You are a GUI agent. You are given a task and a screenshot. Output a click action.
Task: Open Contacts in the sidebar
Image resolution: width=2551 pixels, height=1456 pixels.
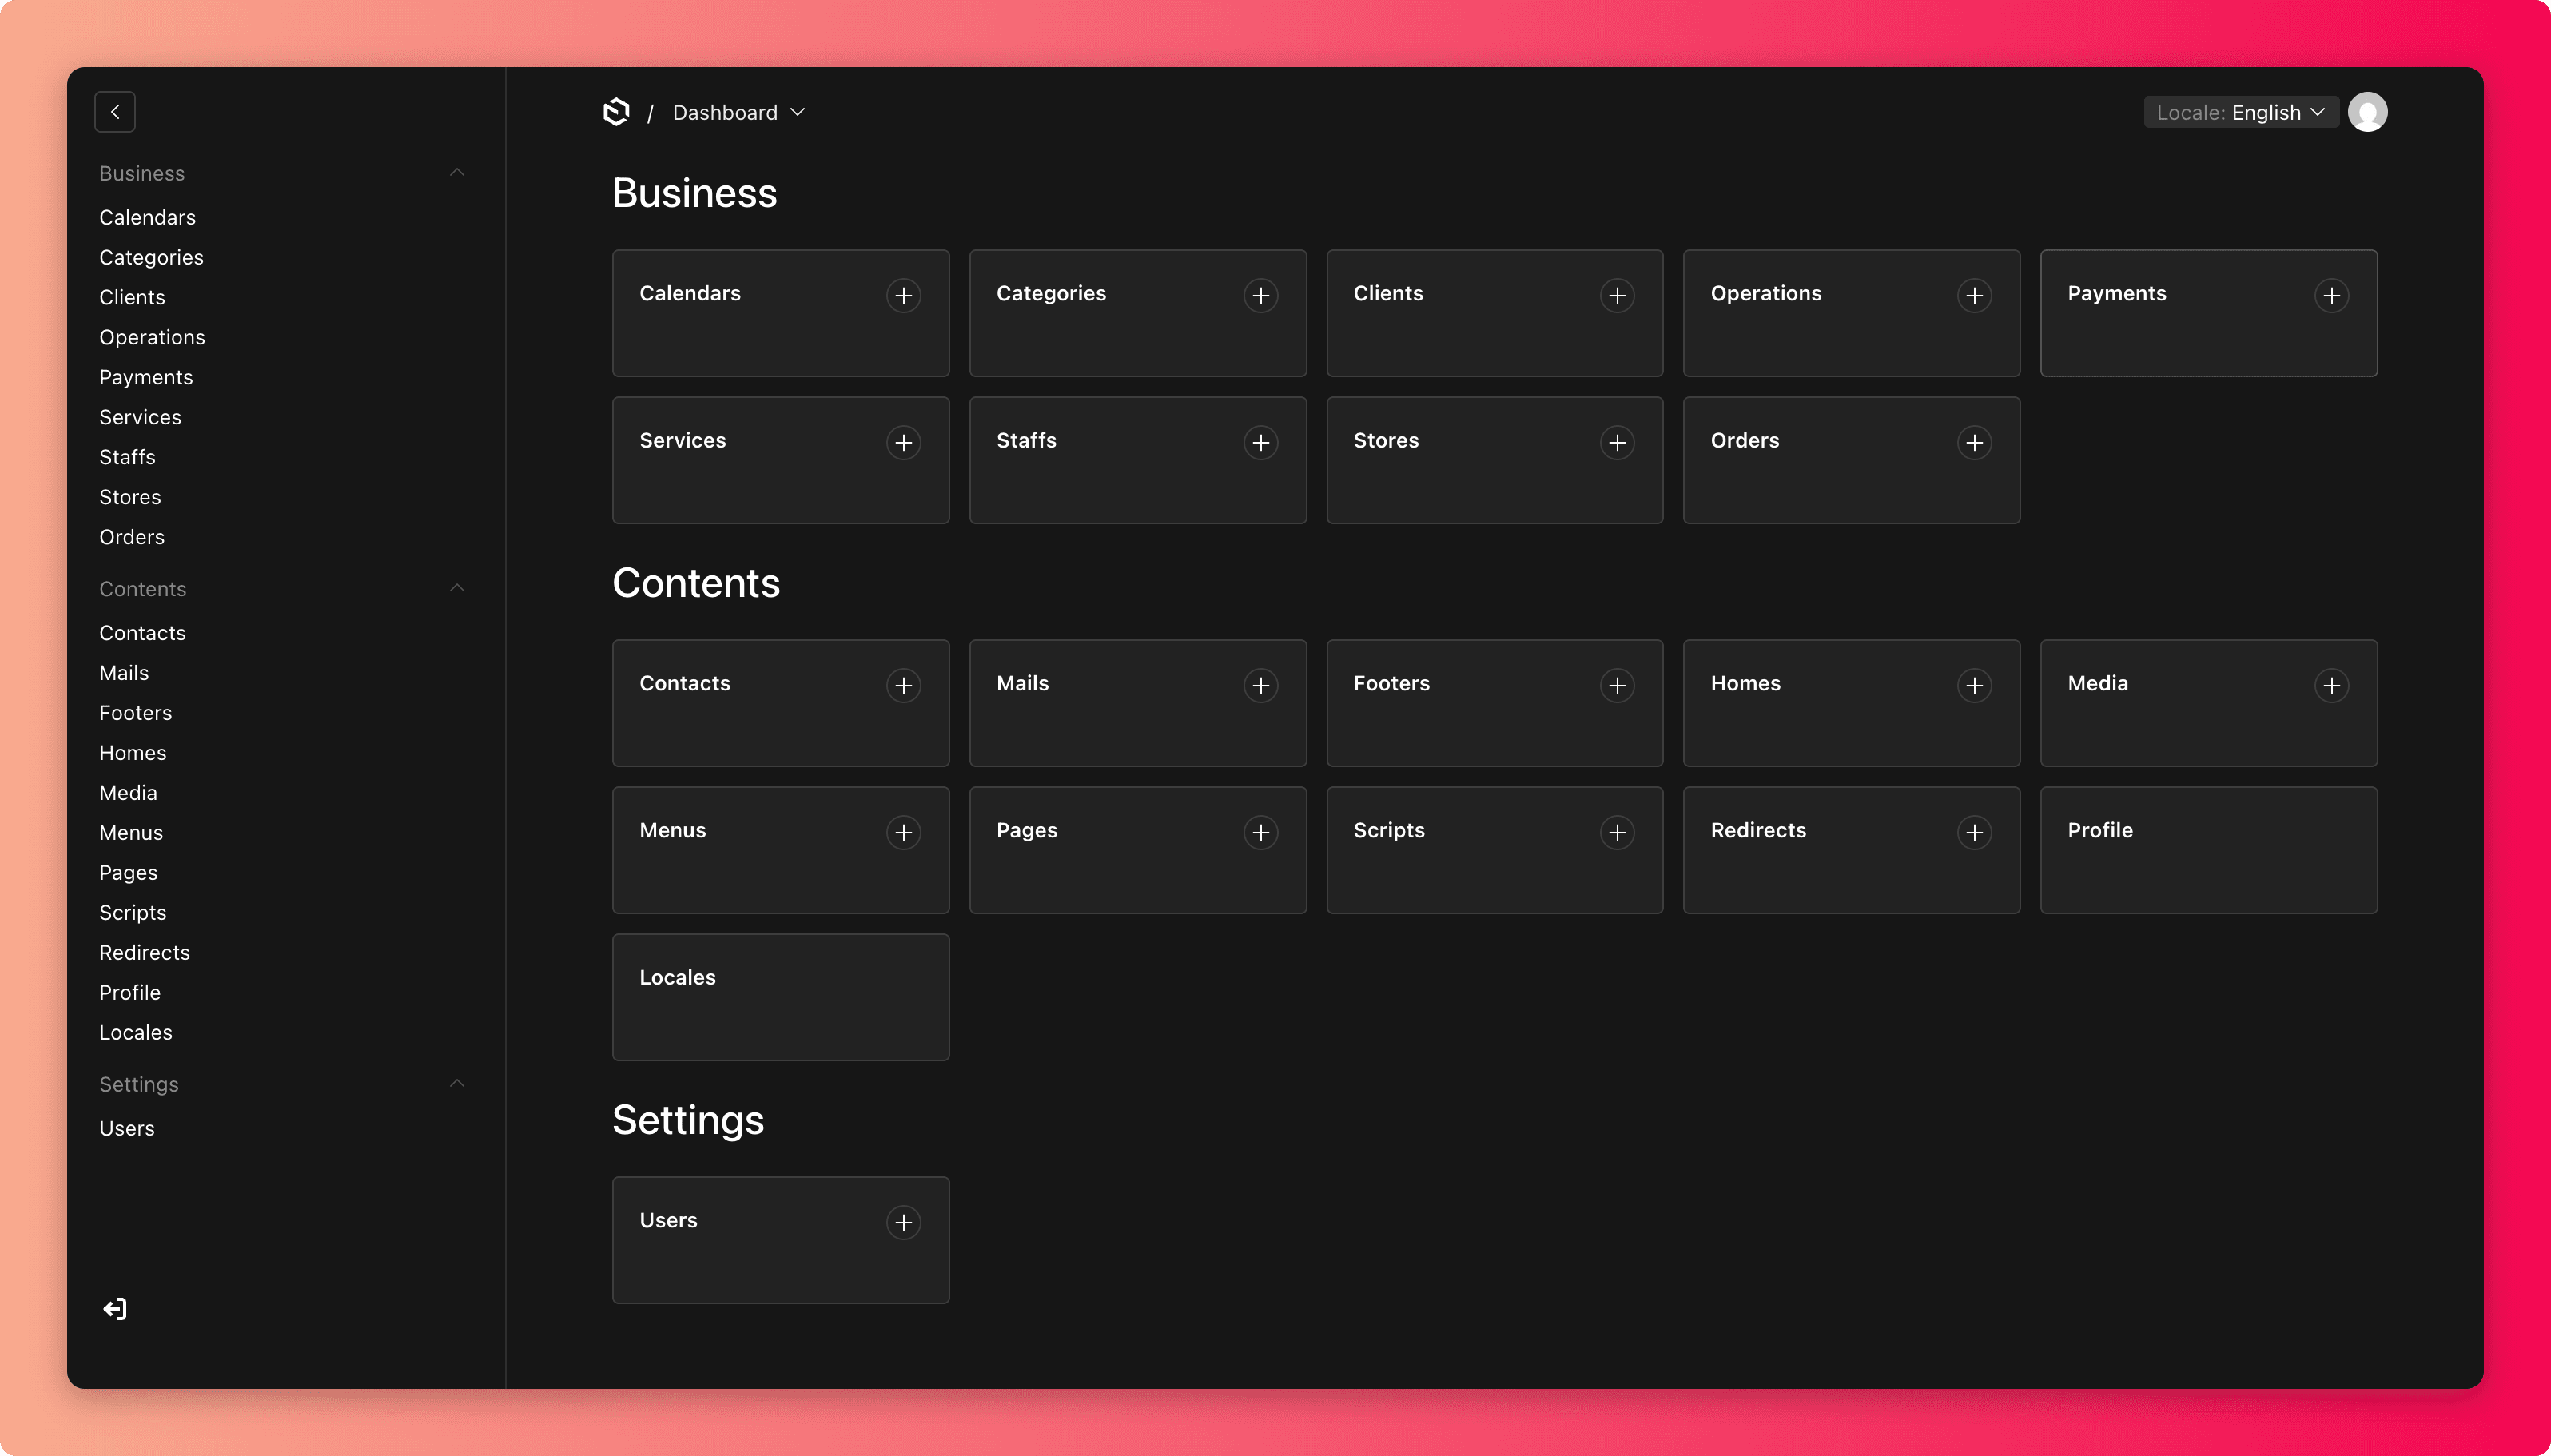142,633
